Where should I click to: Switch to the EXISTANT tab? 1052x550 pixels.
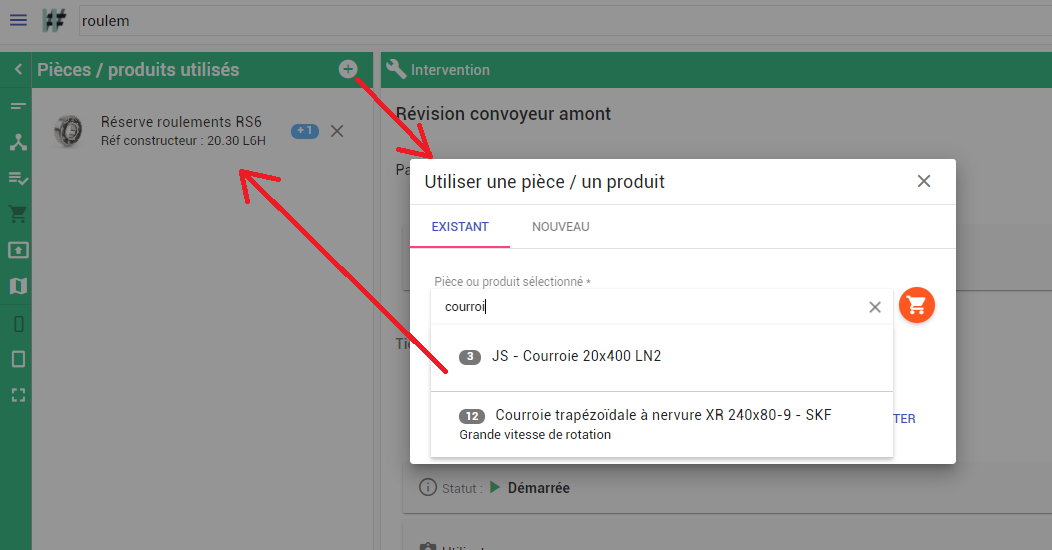[x=460, y=227]
